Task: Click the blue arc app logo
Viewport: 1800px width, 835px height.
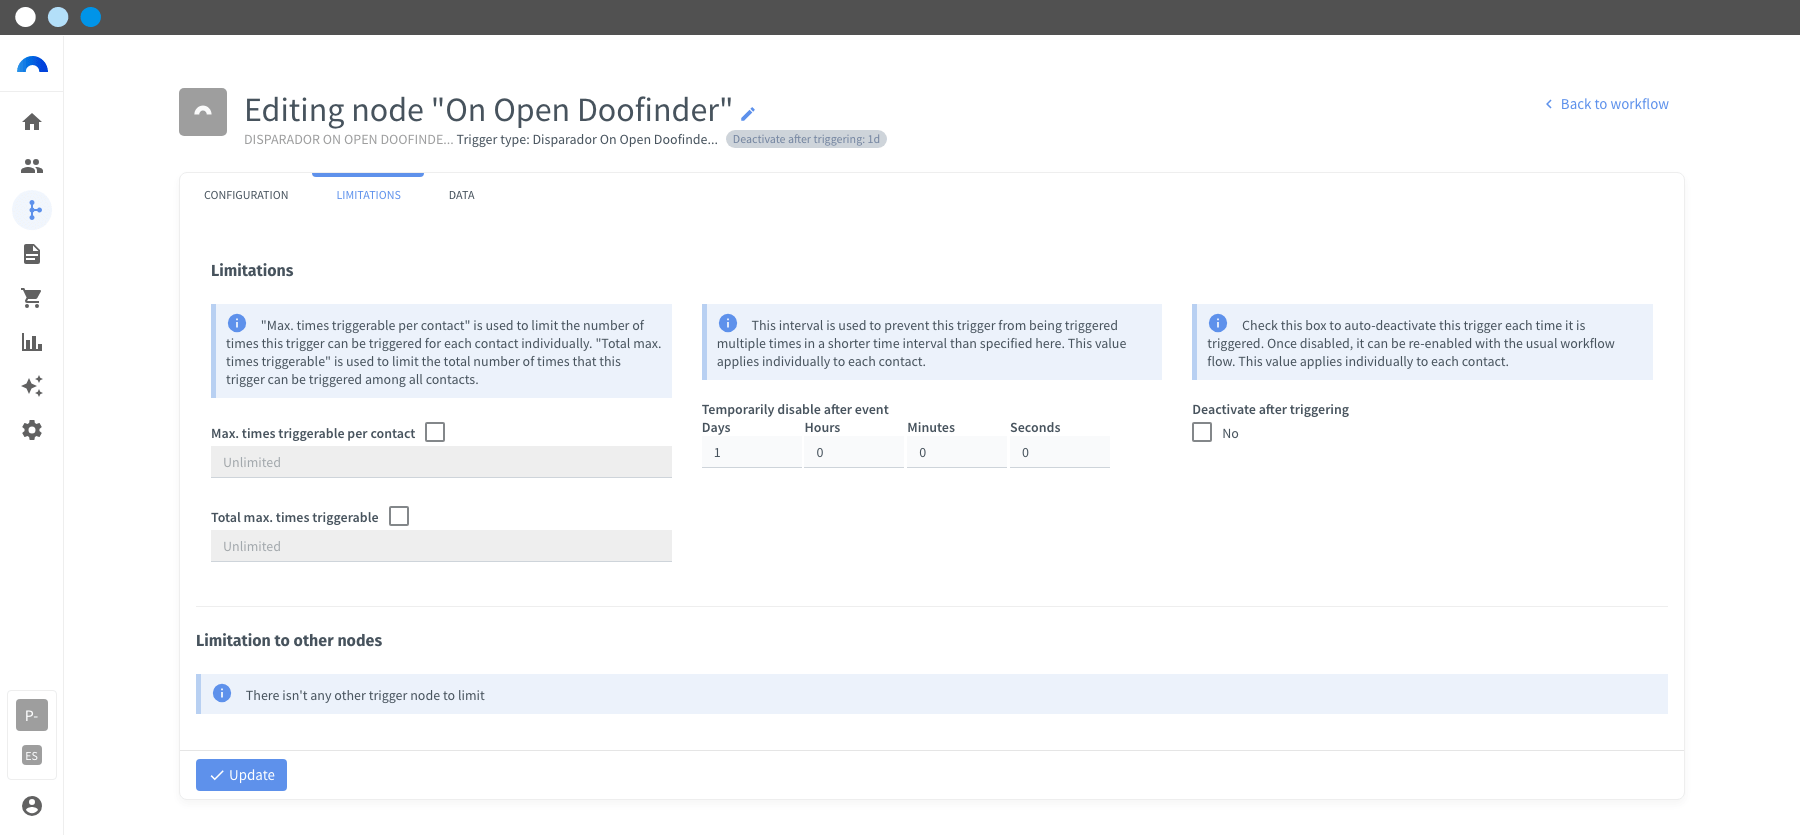Action: 32,65
